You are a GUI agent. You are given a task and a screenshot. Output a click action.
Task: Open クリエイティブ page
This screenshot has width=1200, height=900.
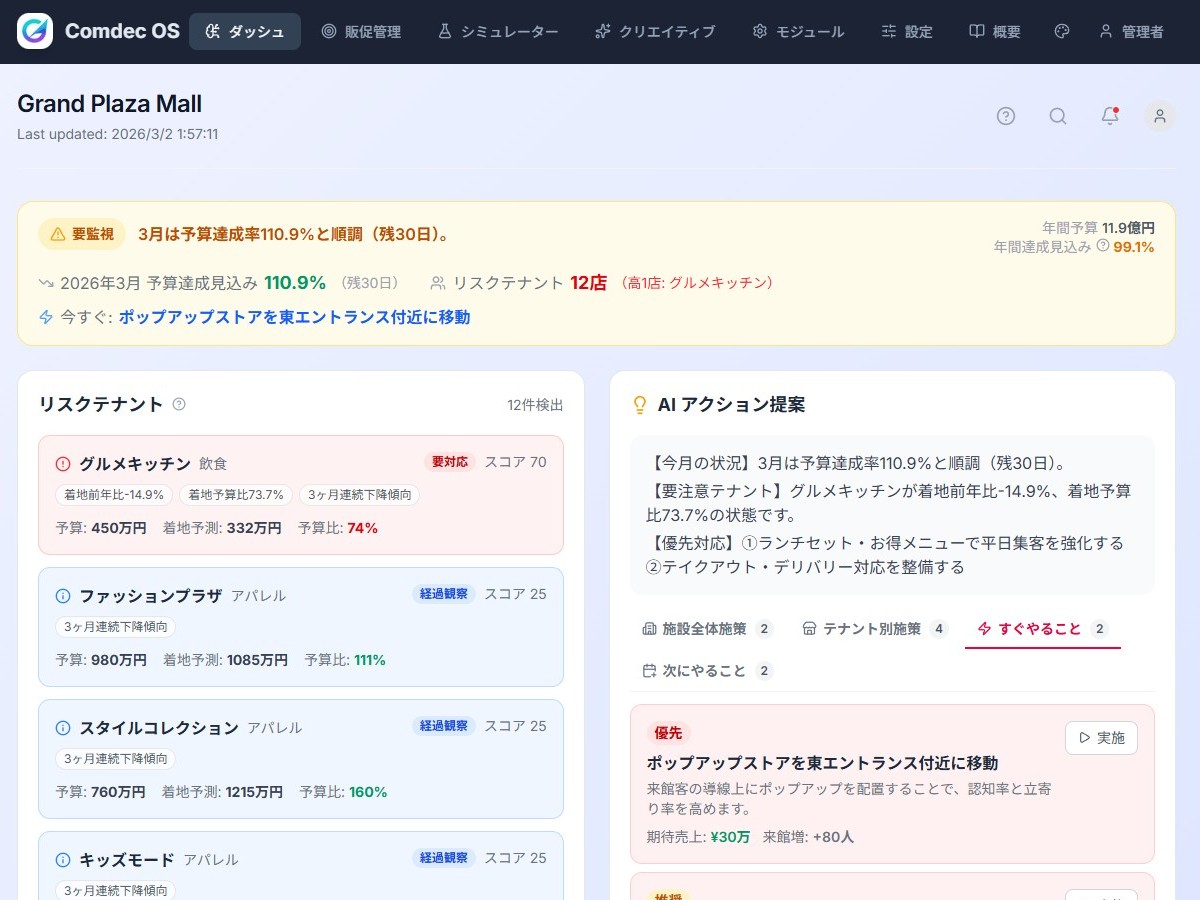(655, 32)
